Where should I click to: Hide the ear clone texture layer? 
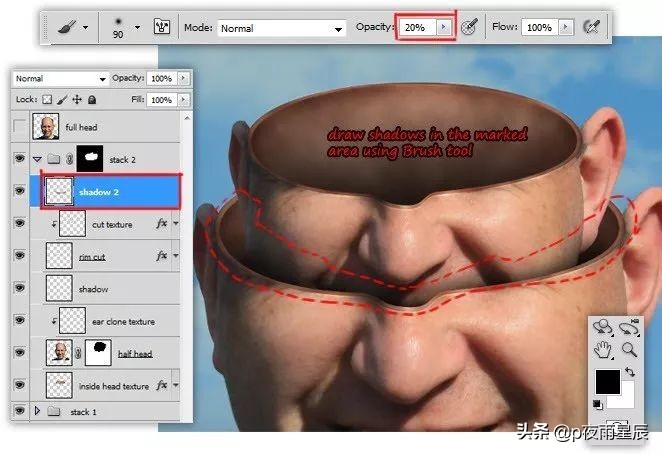(19, 320)
